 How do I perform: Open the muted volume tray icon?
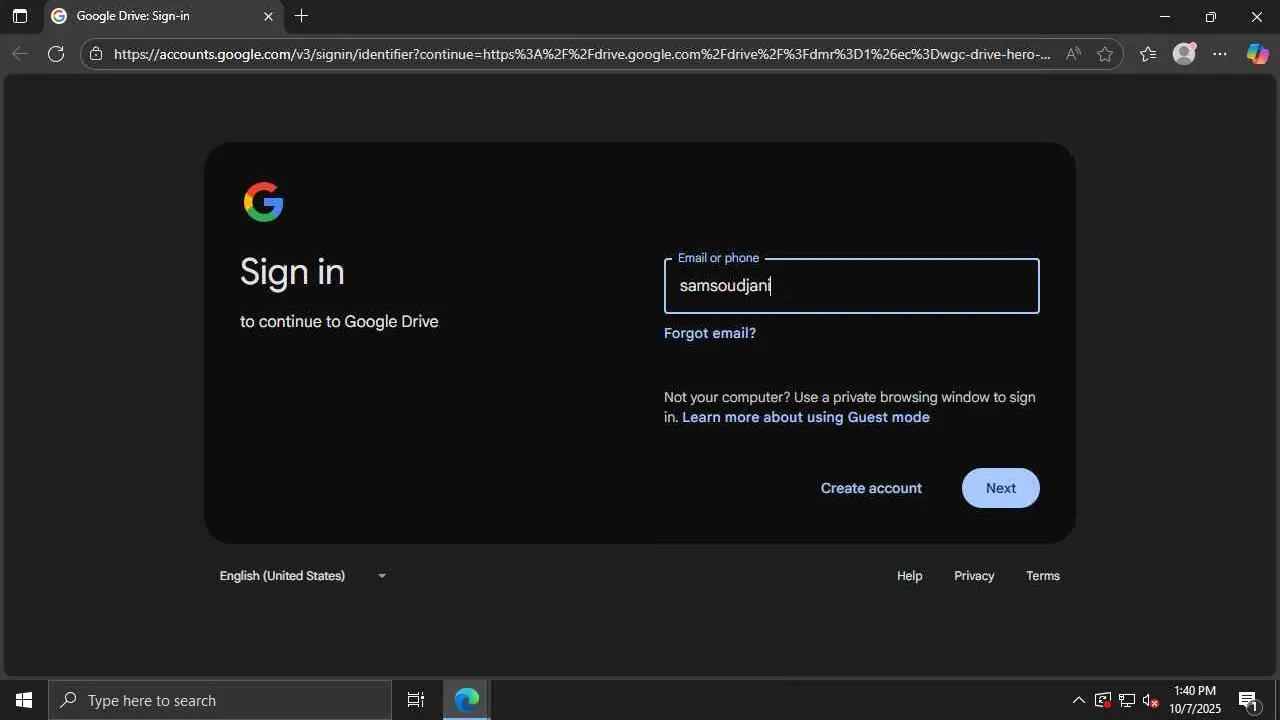point(1151,700)
